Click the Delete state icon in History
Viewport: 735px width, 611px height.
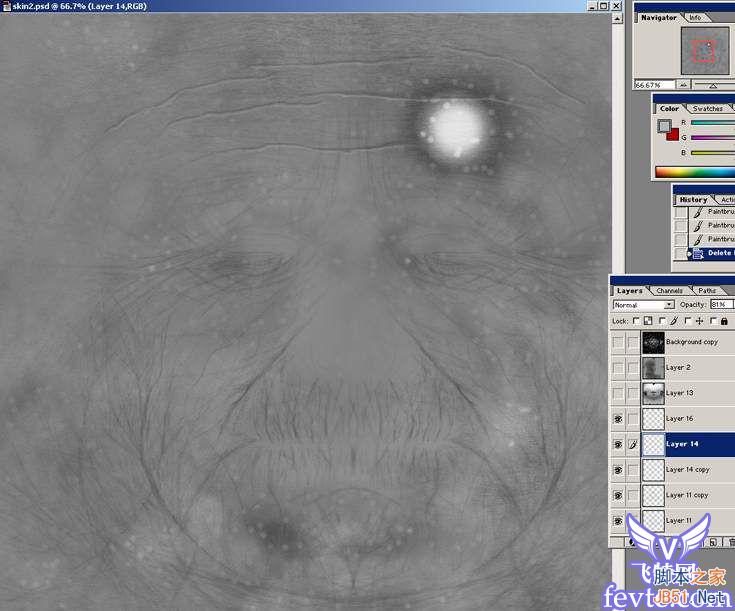698,253
